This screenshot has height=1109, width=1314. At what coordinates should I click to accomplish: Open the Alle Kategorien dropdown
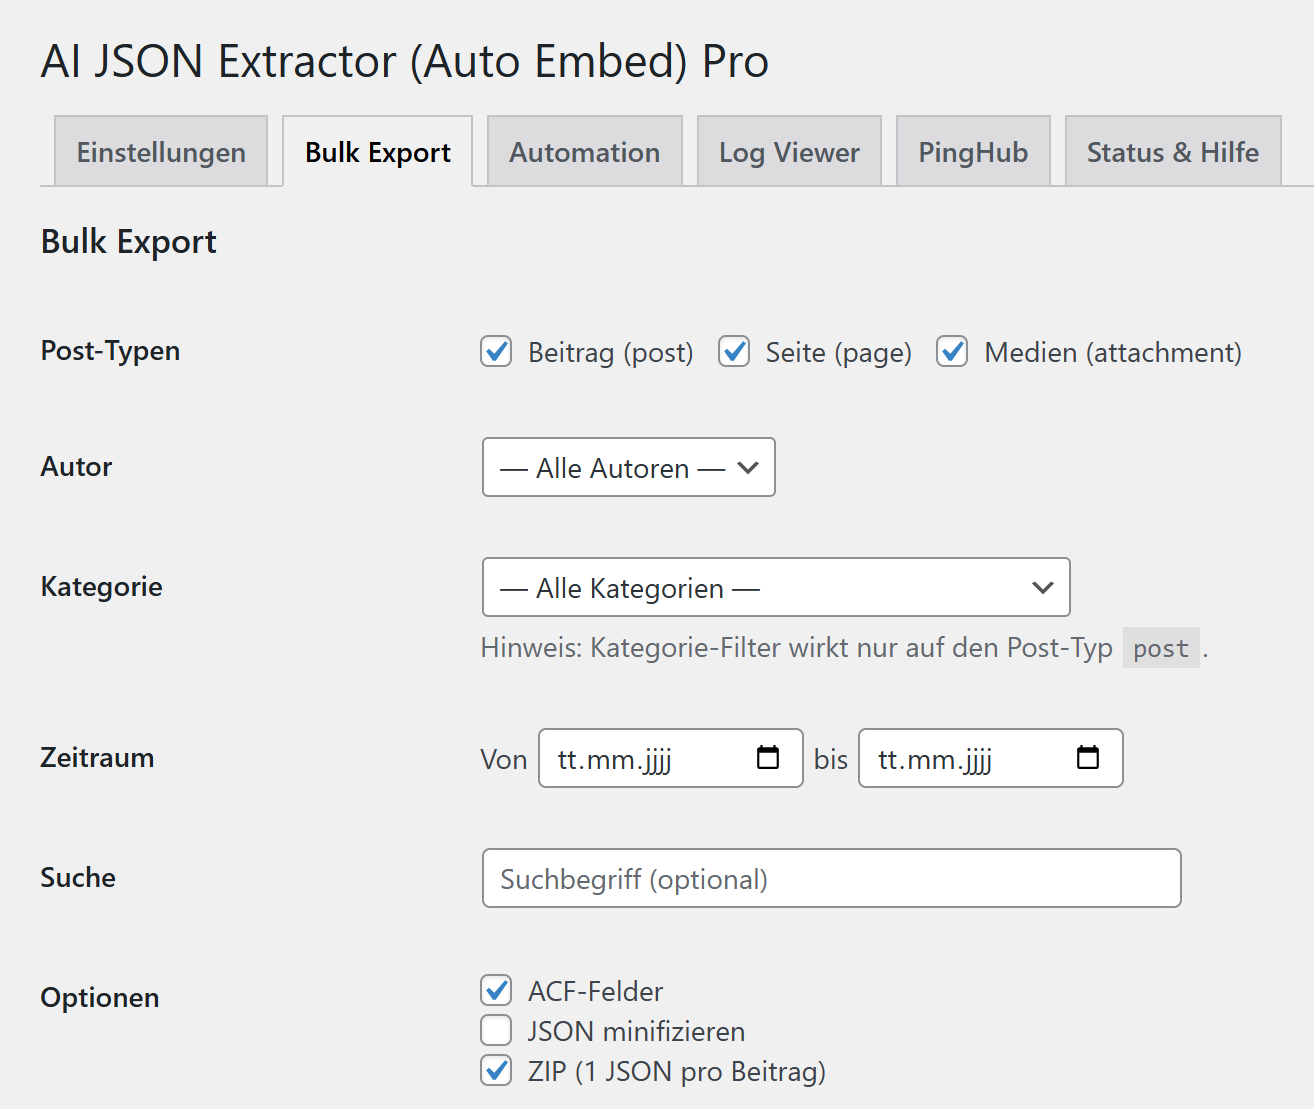point(776,588)
